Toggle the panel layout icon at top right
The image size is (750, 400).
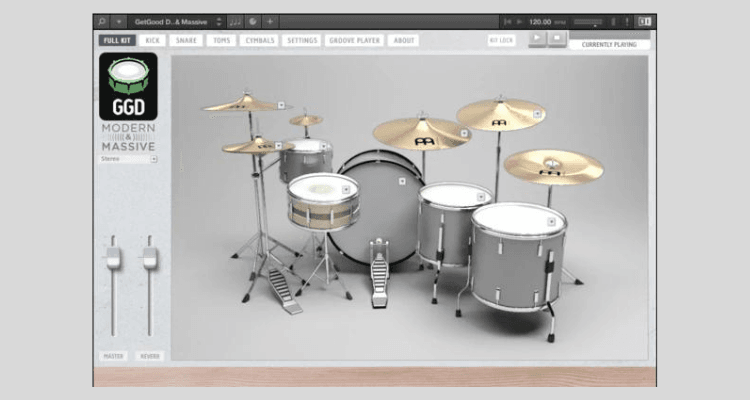[x=645, y=22]
